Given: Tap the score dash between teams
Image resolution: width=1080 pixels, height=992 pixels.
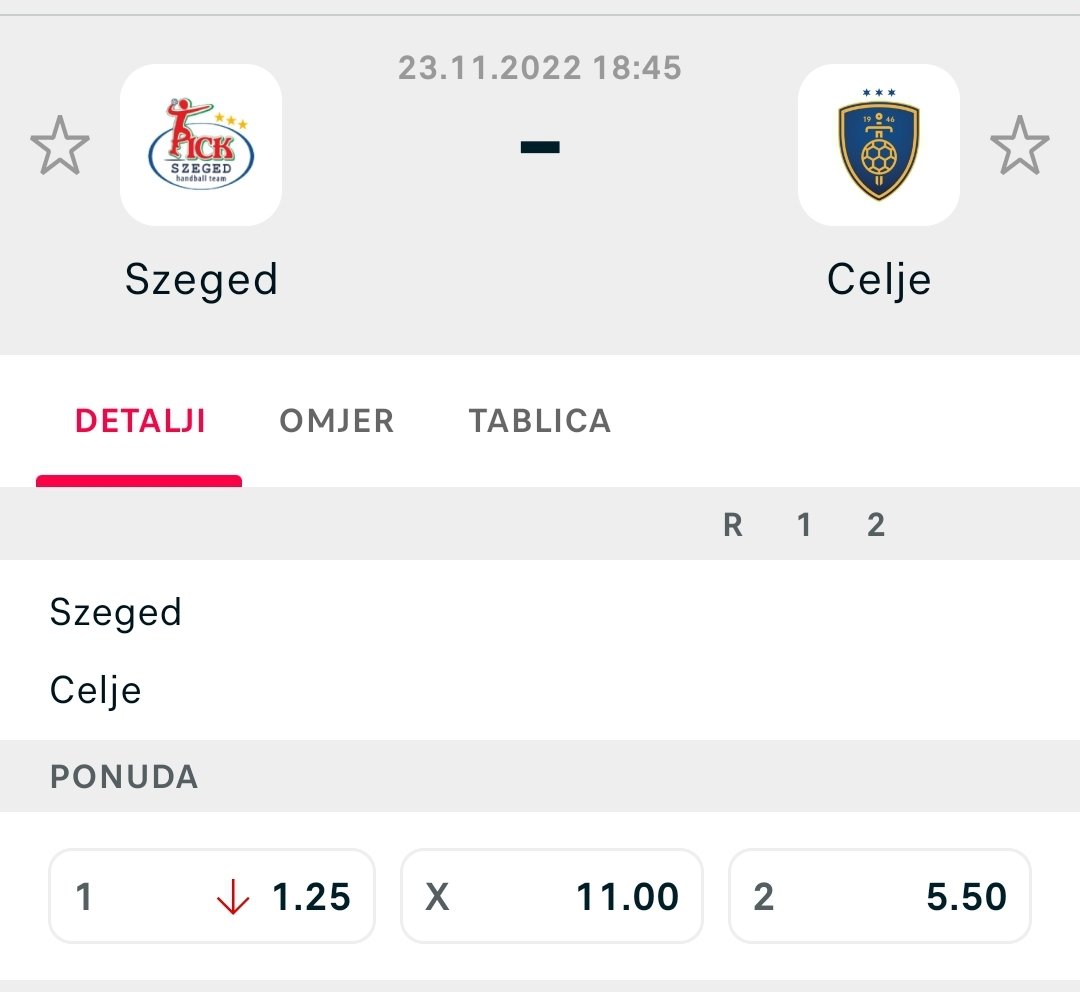Looking at the screenshot, I should tap(540, 146).
